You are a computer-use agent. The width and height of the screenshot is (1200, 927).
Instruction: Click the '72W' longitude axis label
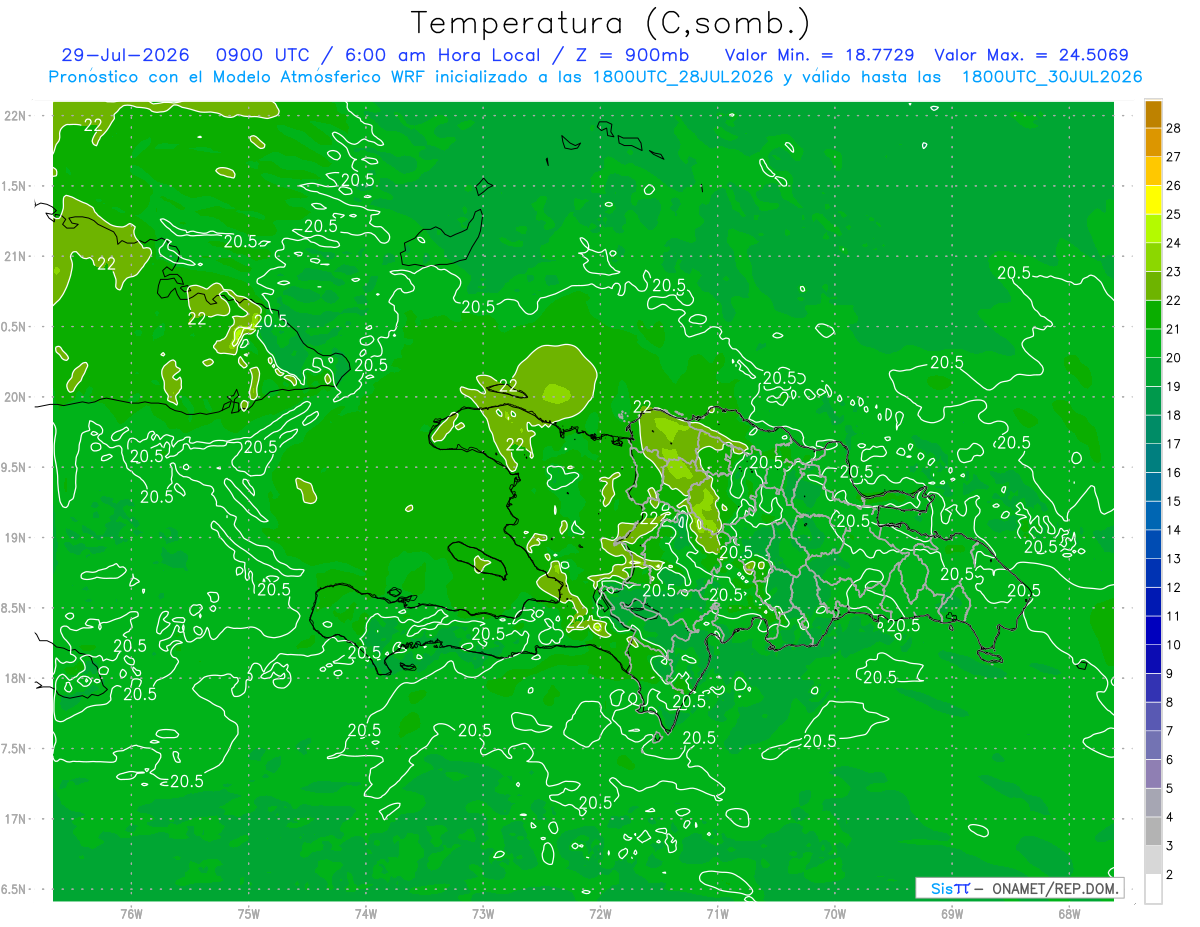(x=600, y=913)
